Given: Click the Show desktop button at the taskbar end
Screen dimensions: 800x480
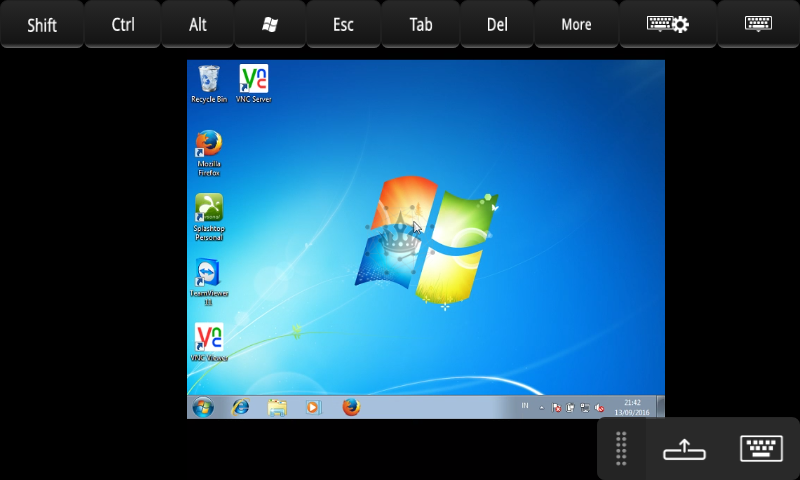Looking at the screenshot, I should [660, 407].
